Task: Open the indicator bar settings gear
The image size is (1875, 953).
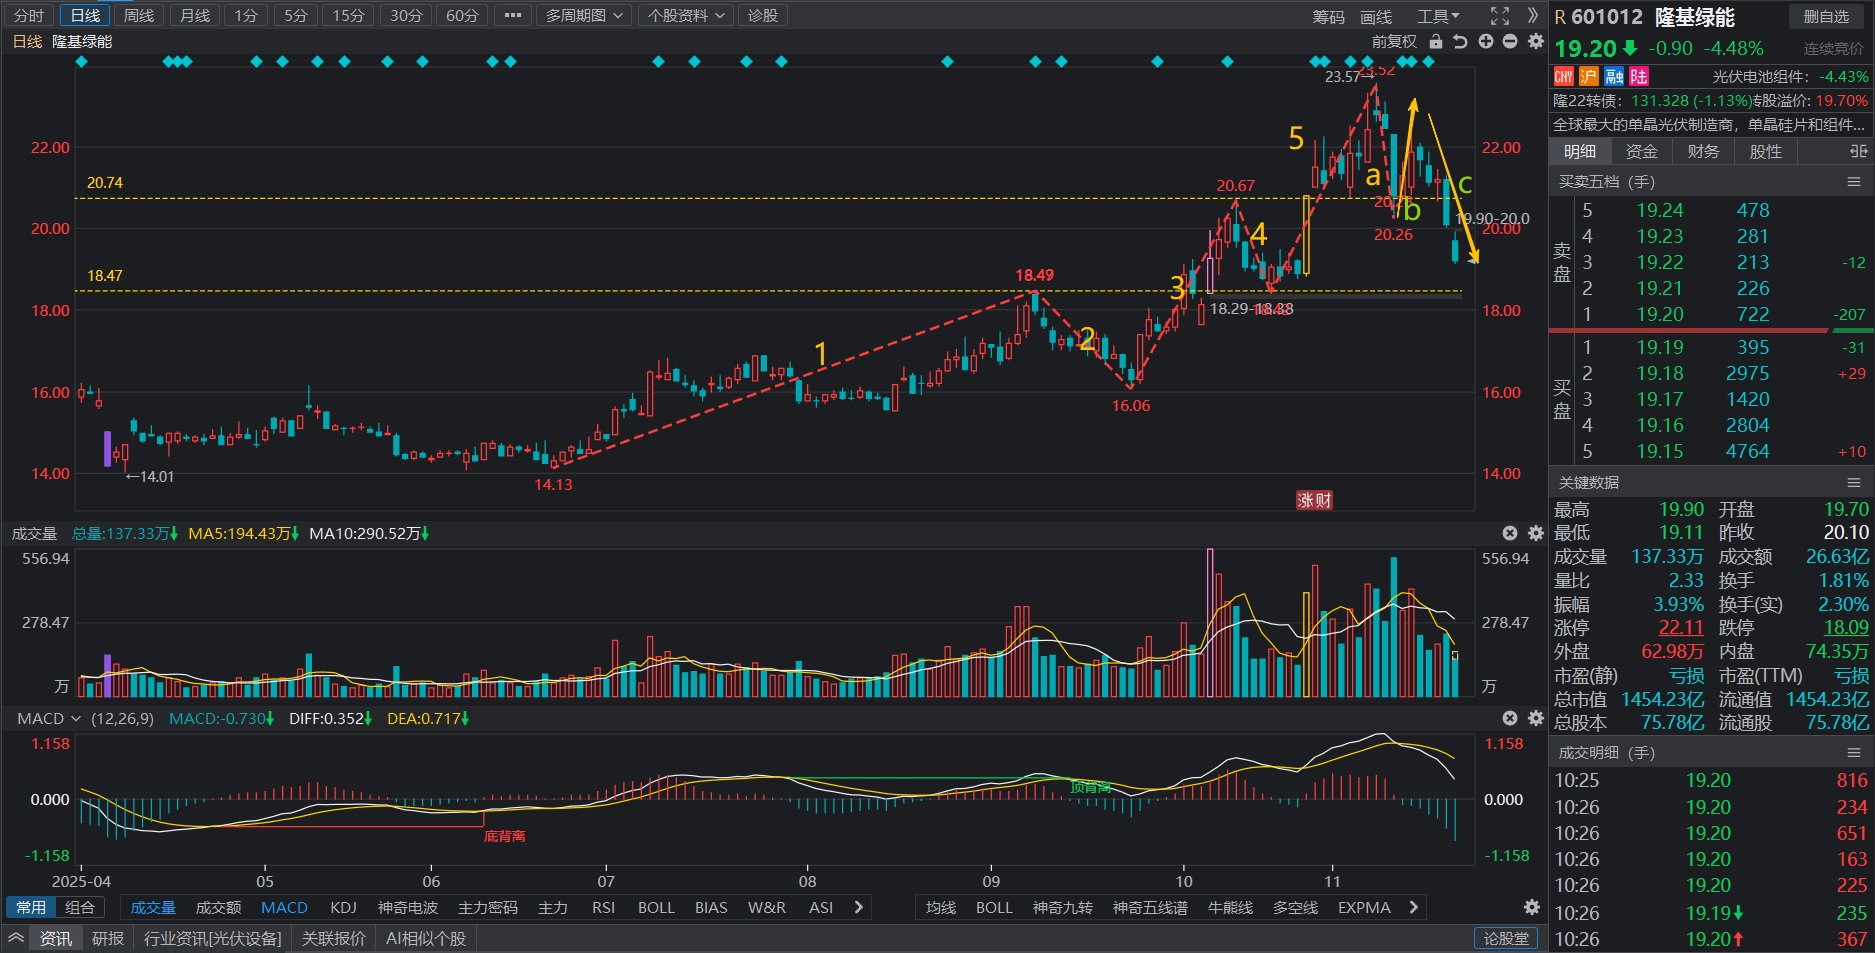Action: [1531, 907]
